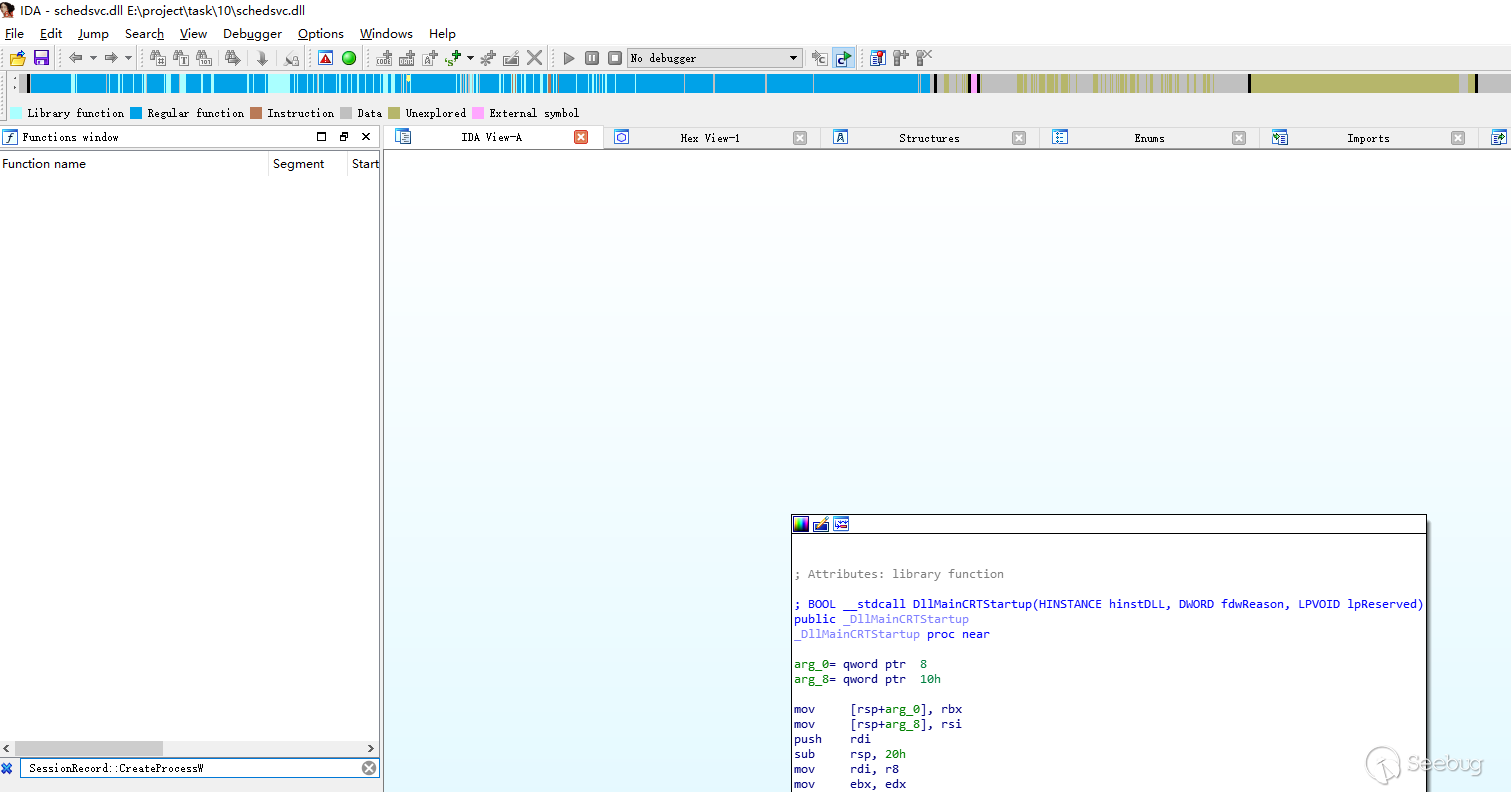Sort functions by the Segment column header
The image size is (1511, 792).
(298, 164)
